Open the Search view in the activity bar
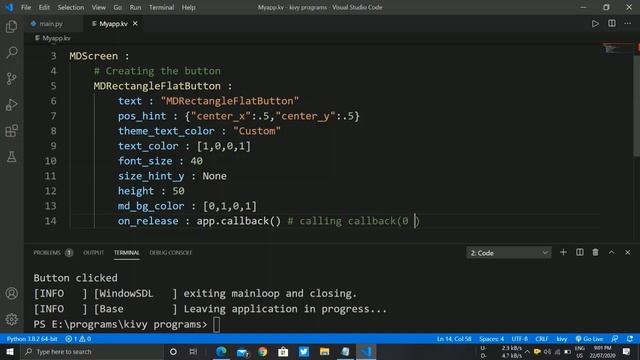 tap(11, 52)
